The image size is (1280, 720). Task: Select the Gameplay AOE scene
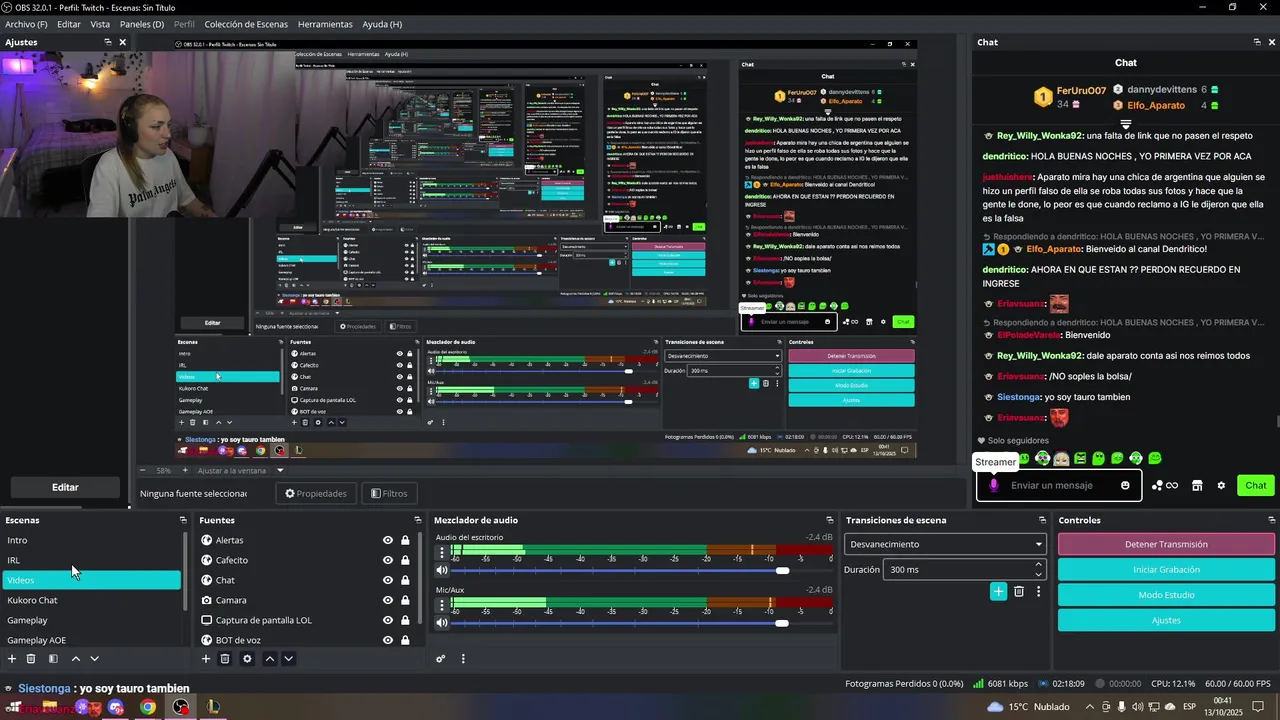(x=91, y=640)
